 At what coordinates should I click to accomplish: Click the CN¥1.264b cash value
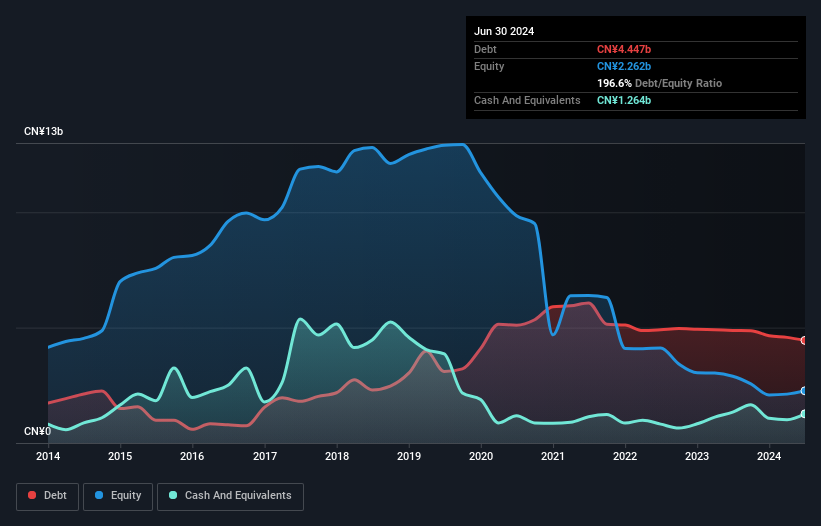point(624,100)
